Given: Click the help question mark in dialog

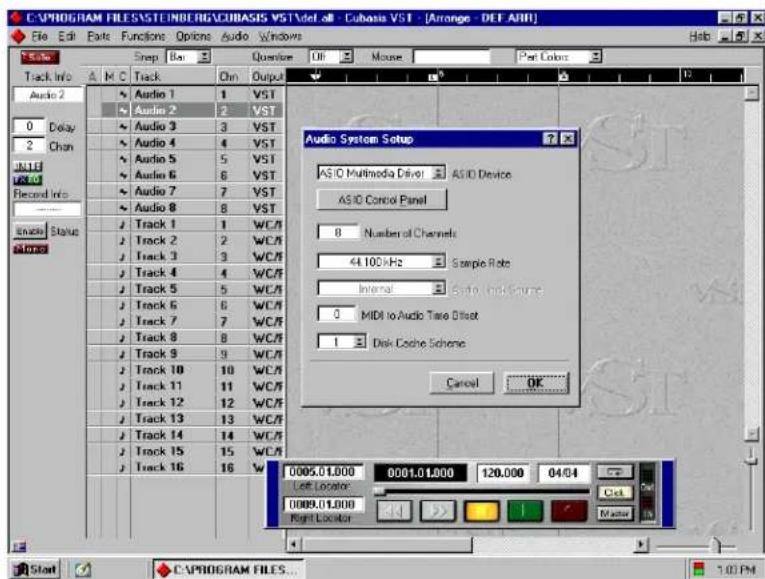Looking at the screenshot, I should (x=550, y=139).
